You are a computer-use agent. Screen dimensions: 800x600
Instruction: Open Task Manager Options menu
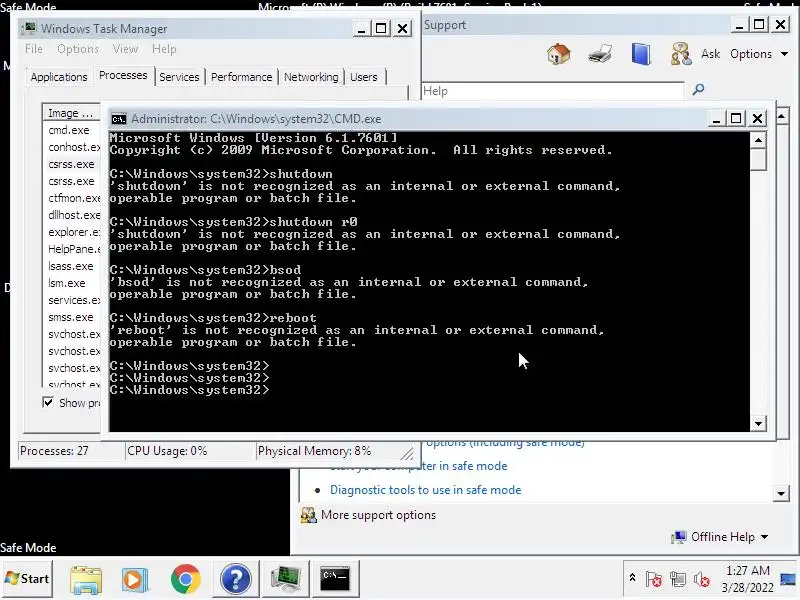point(78,49)
